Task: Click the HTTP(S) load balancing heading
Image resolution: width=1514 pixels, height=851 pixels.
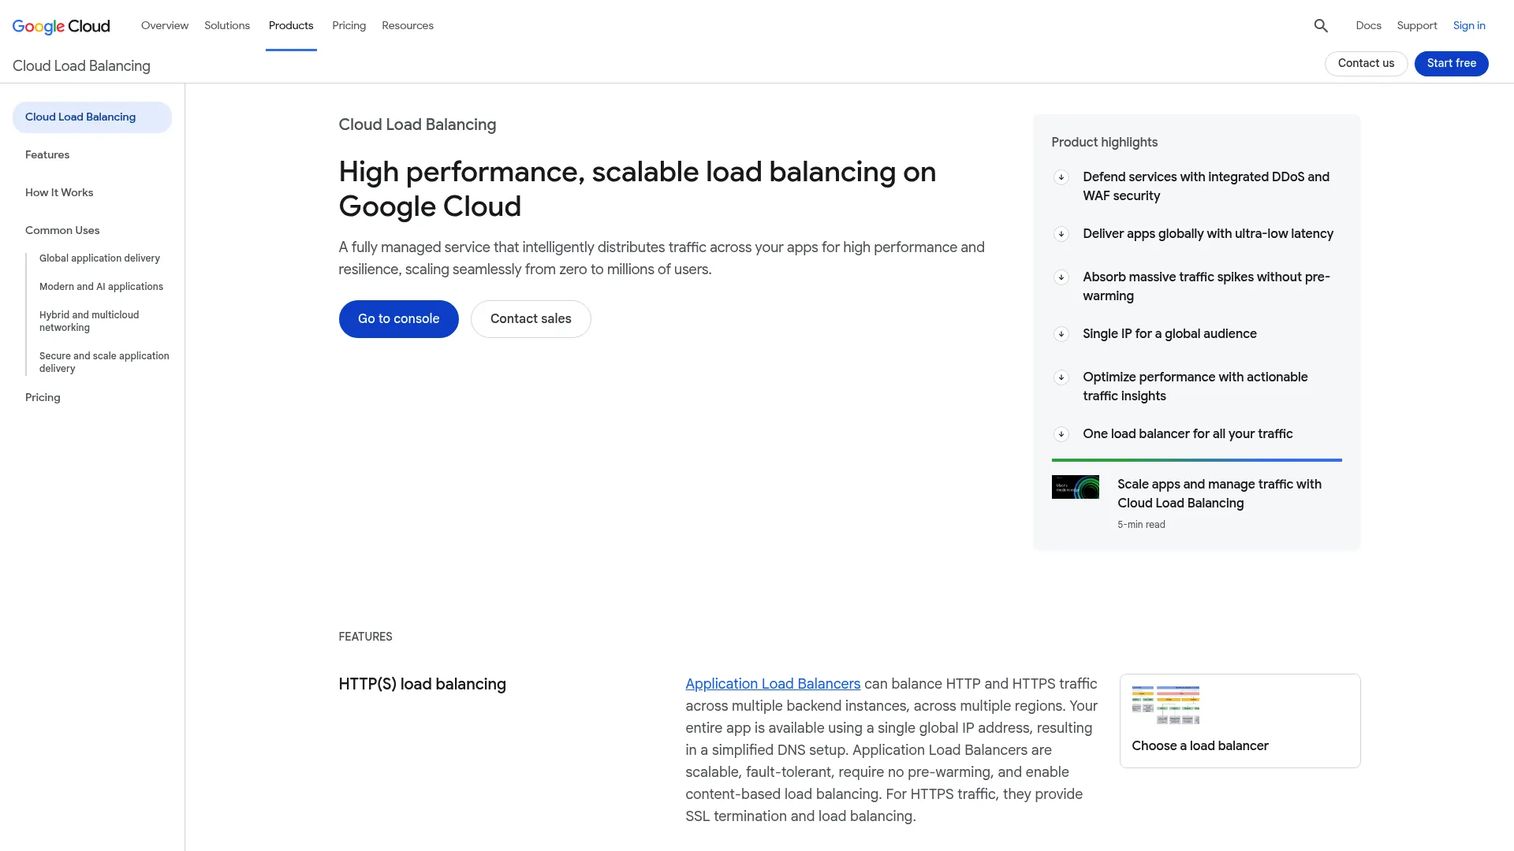Action: [x=422, y=684]
